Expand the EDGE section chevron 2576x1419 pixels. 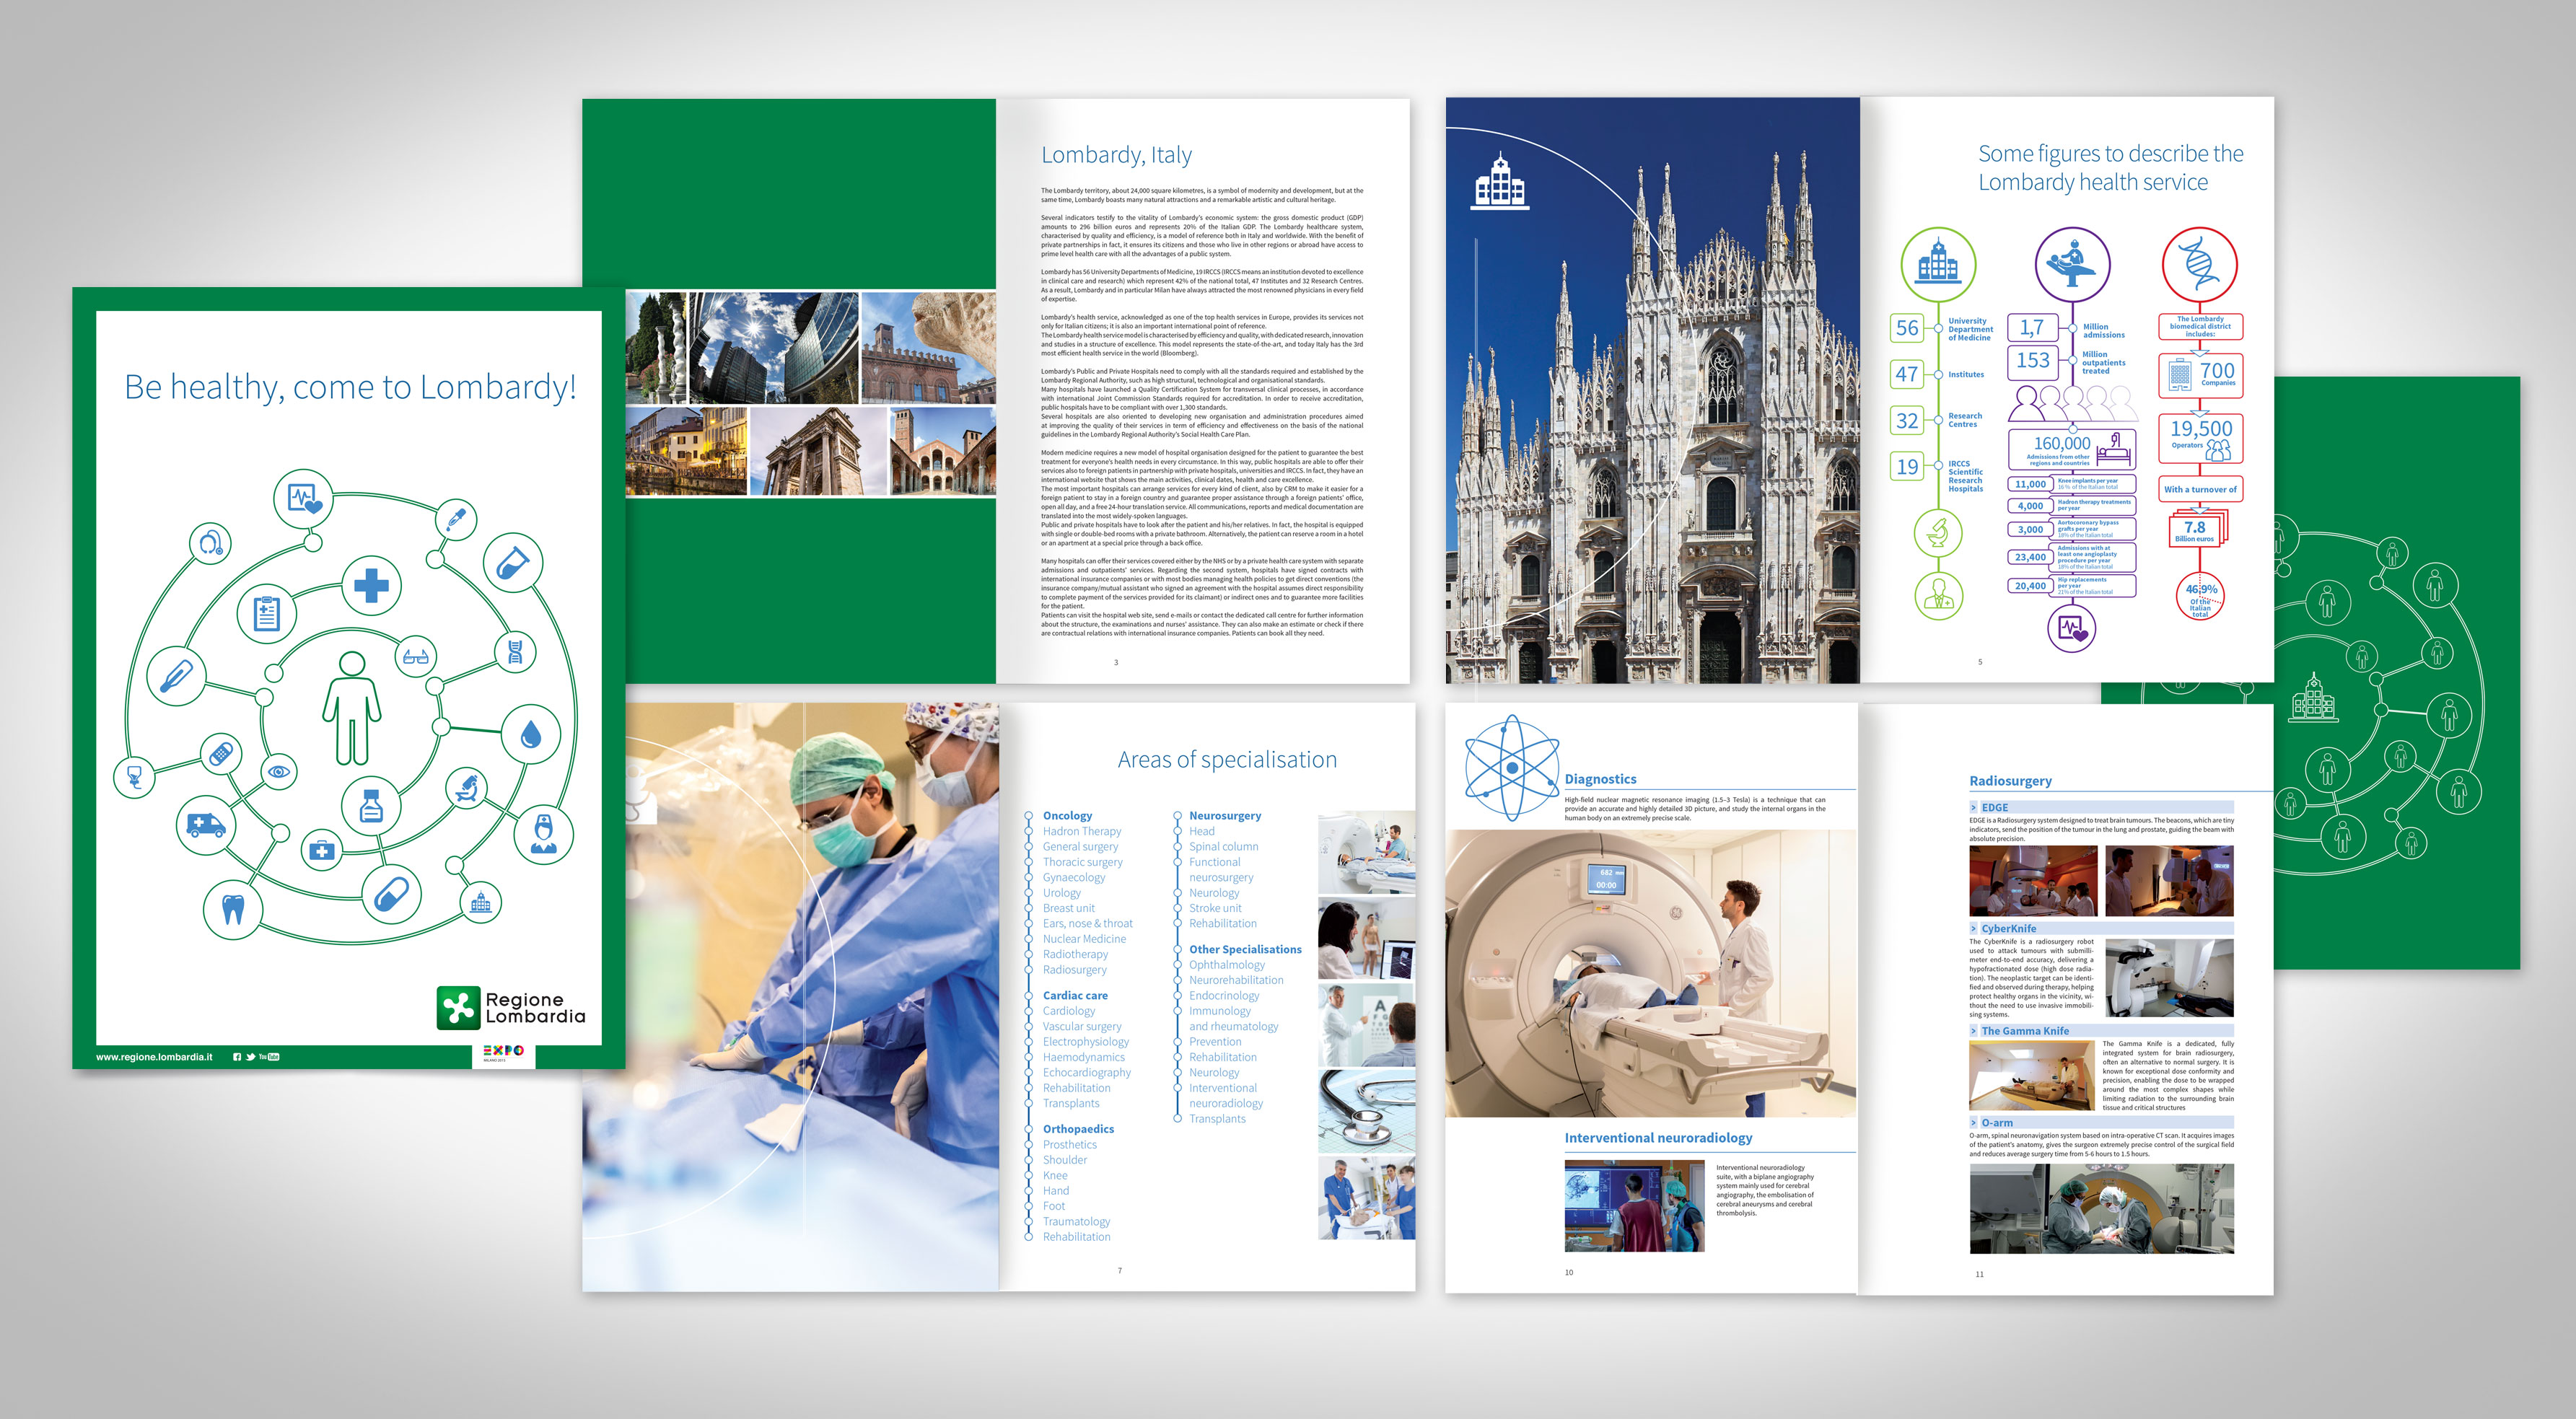coord(1973,807)
